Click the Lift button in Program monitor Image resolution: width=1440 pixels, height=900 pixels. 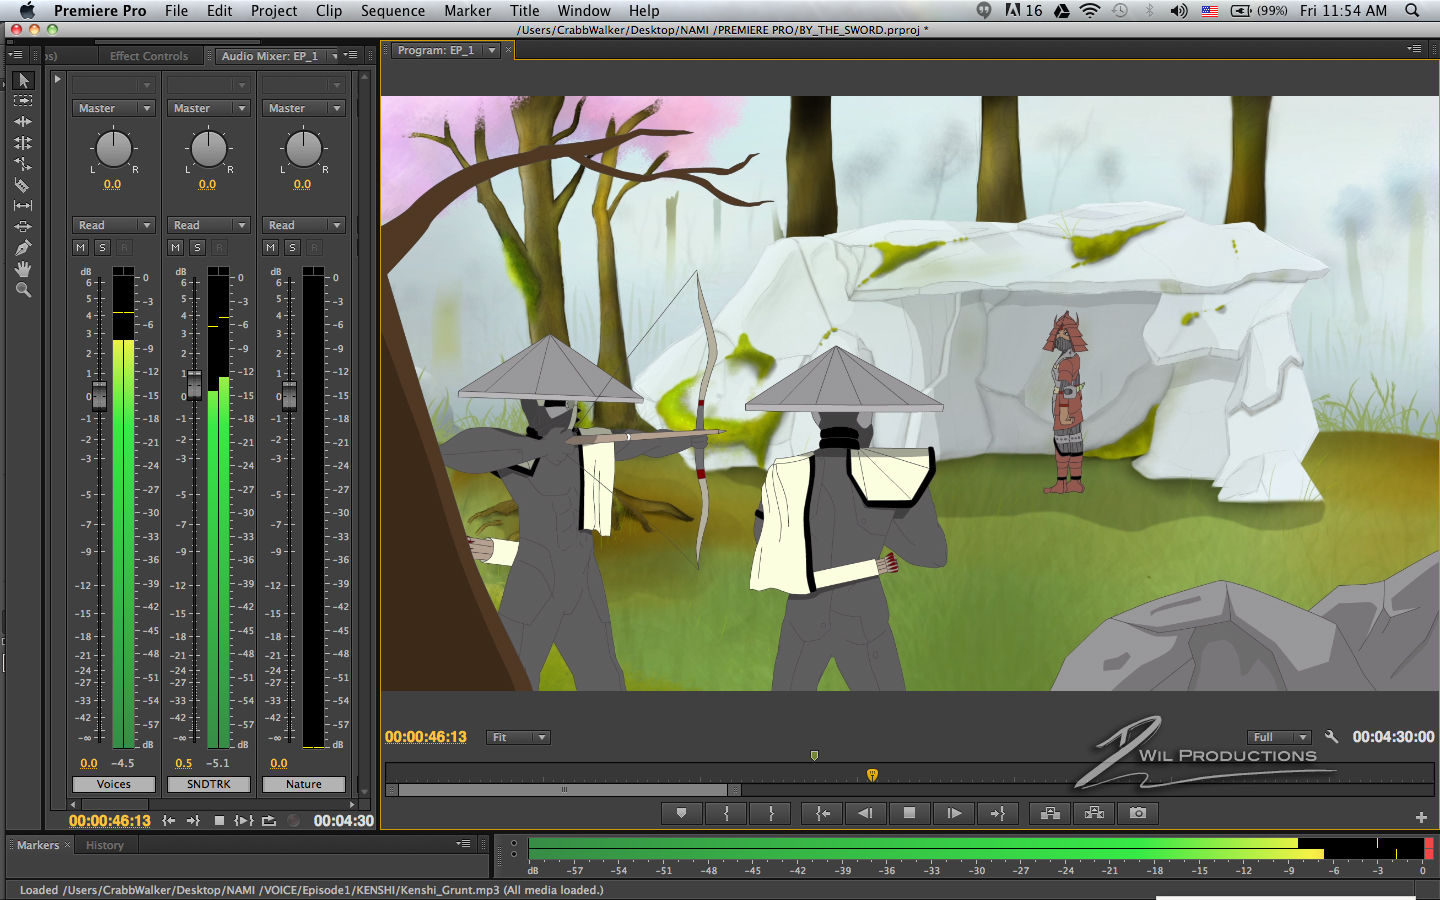(x=1050, y=813)
